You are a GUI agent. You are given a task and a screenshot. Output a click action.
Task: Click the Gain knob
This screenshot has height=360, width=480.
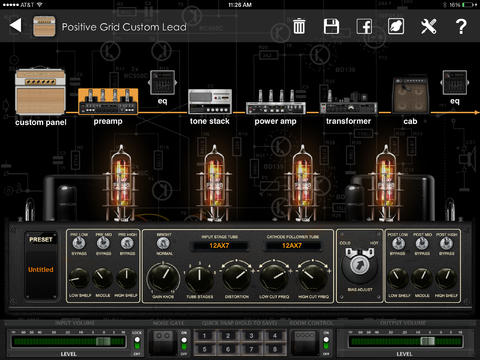tap(163, 278)
